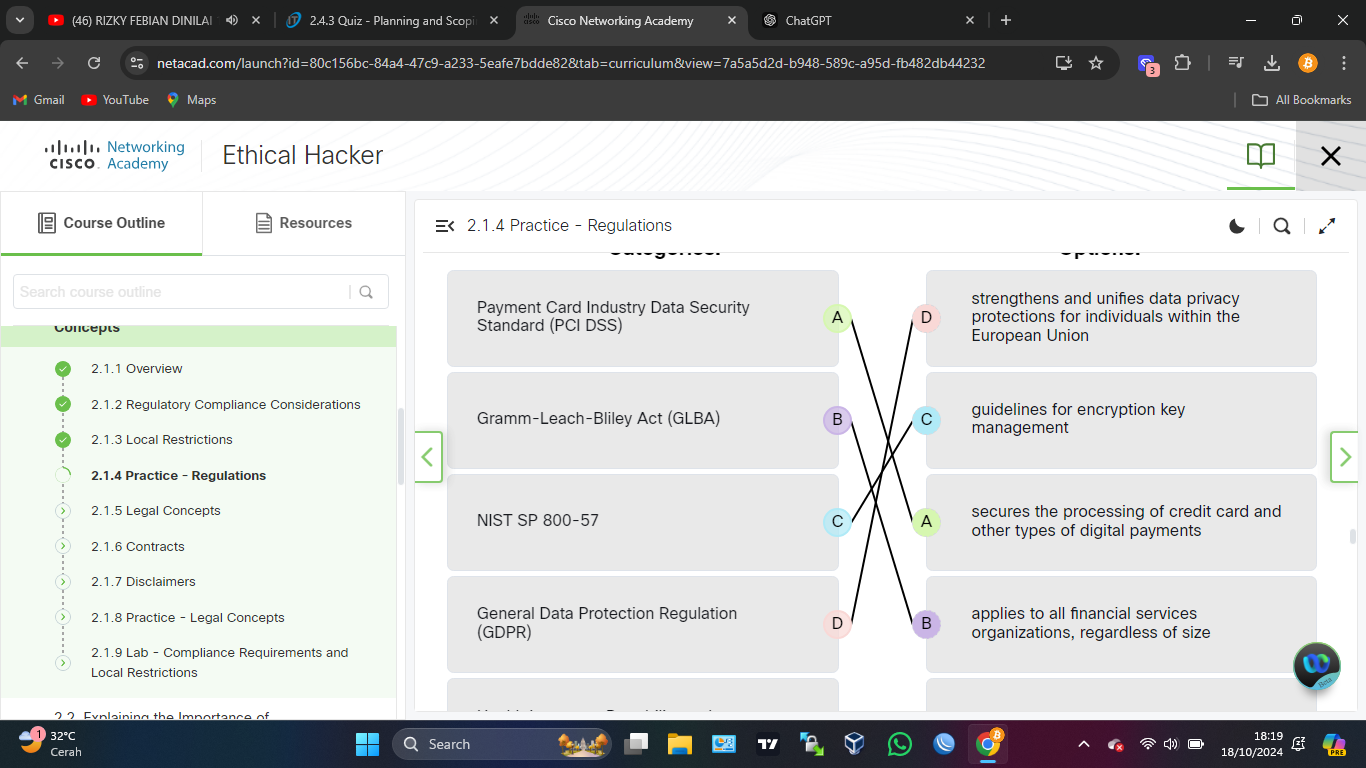Select option connector D for European Union
1366x768 pixels.
[926, 318]
